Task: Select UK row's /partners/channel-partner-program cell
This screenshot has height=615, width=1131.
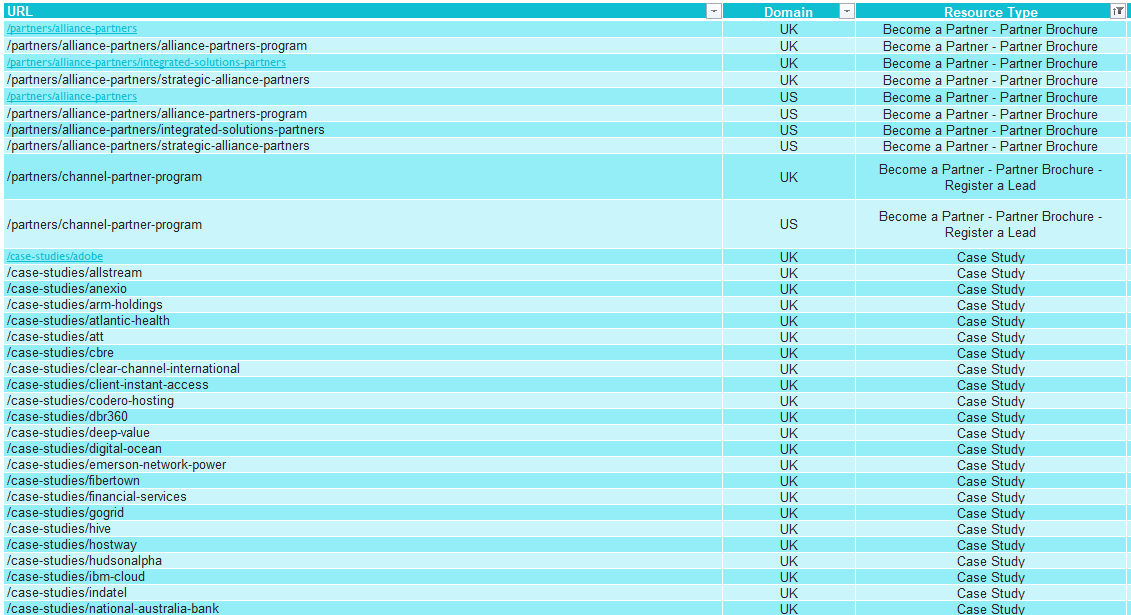Action: 363,177
